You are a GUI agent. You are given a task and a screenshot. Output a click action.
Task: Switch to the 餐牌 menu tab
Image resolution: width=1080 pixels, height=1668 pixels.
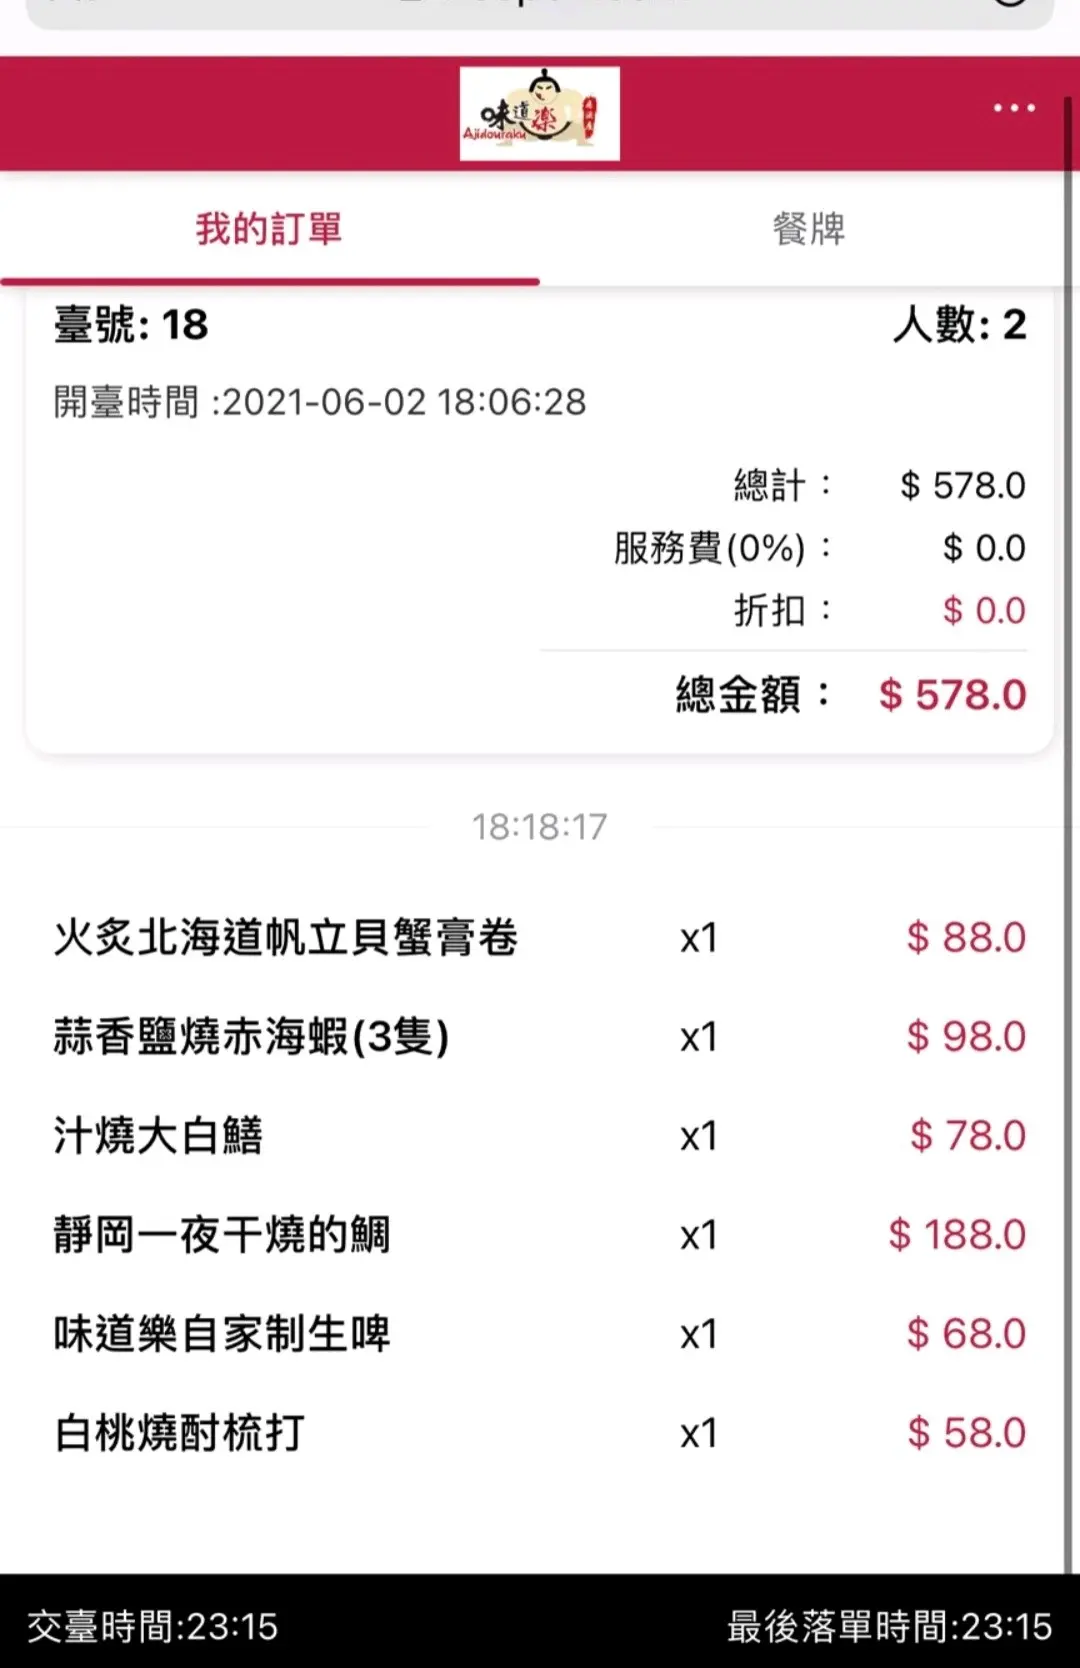(809, 229)
